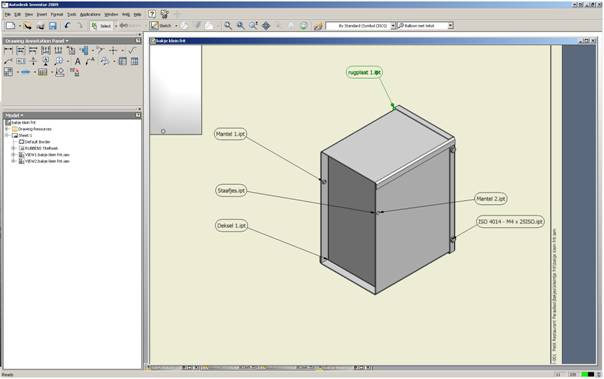Click the horizontal scrollbar below the drawing
Image resolution: width=604 pixels, height=379 pixels.
click(260, 368)
